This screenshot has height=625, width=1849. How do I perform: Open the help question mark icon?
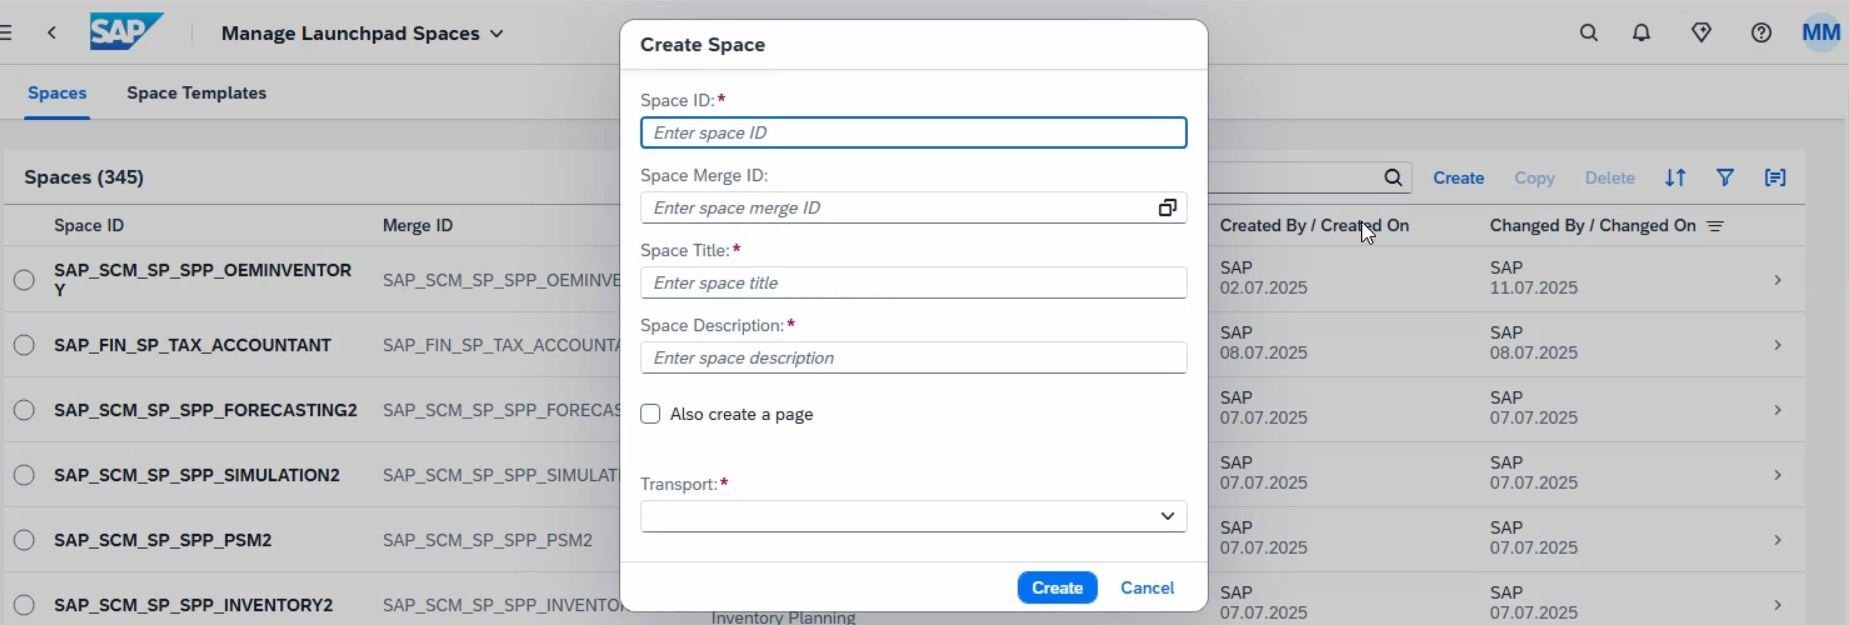point(1761,33)
